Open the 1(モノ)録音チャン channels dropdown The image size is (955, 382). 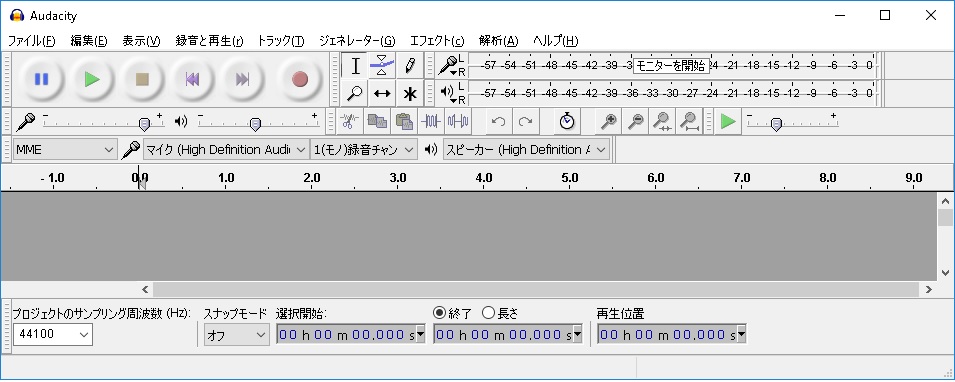pos(364,149)
